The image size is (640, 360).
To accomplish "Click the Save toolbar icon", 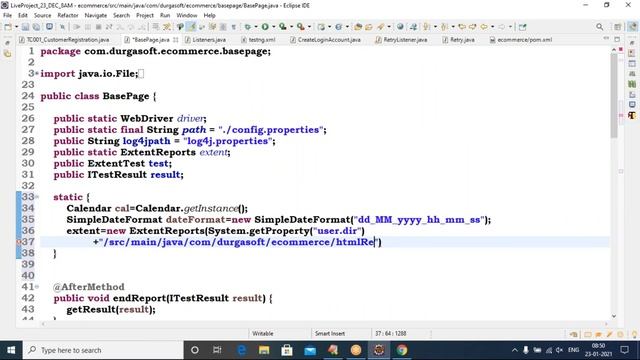I will [x=25, y=27].
